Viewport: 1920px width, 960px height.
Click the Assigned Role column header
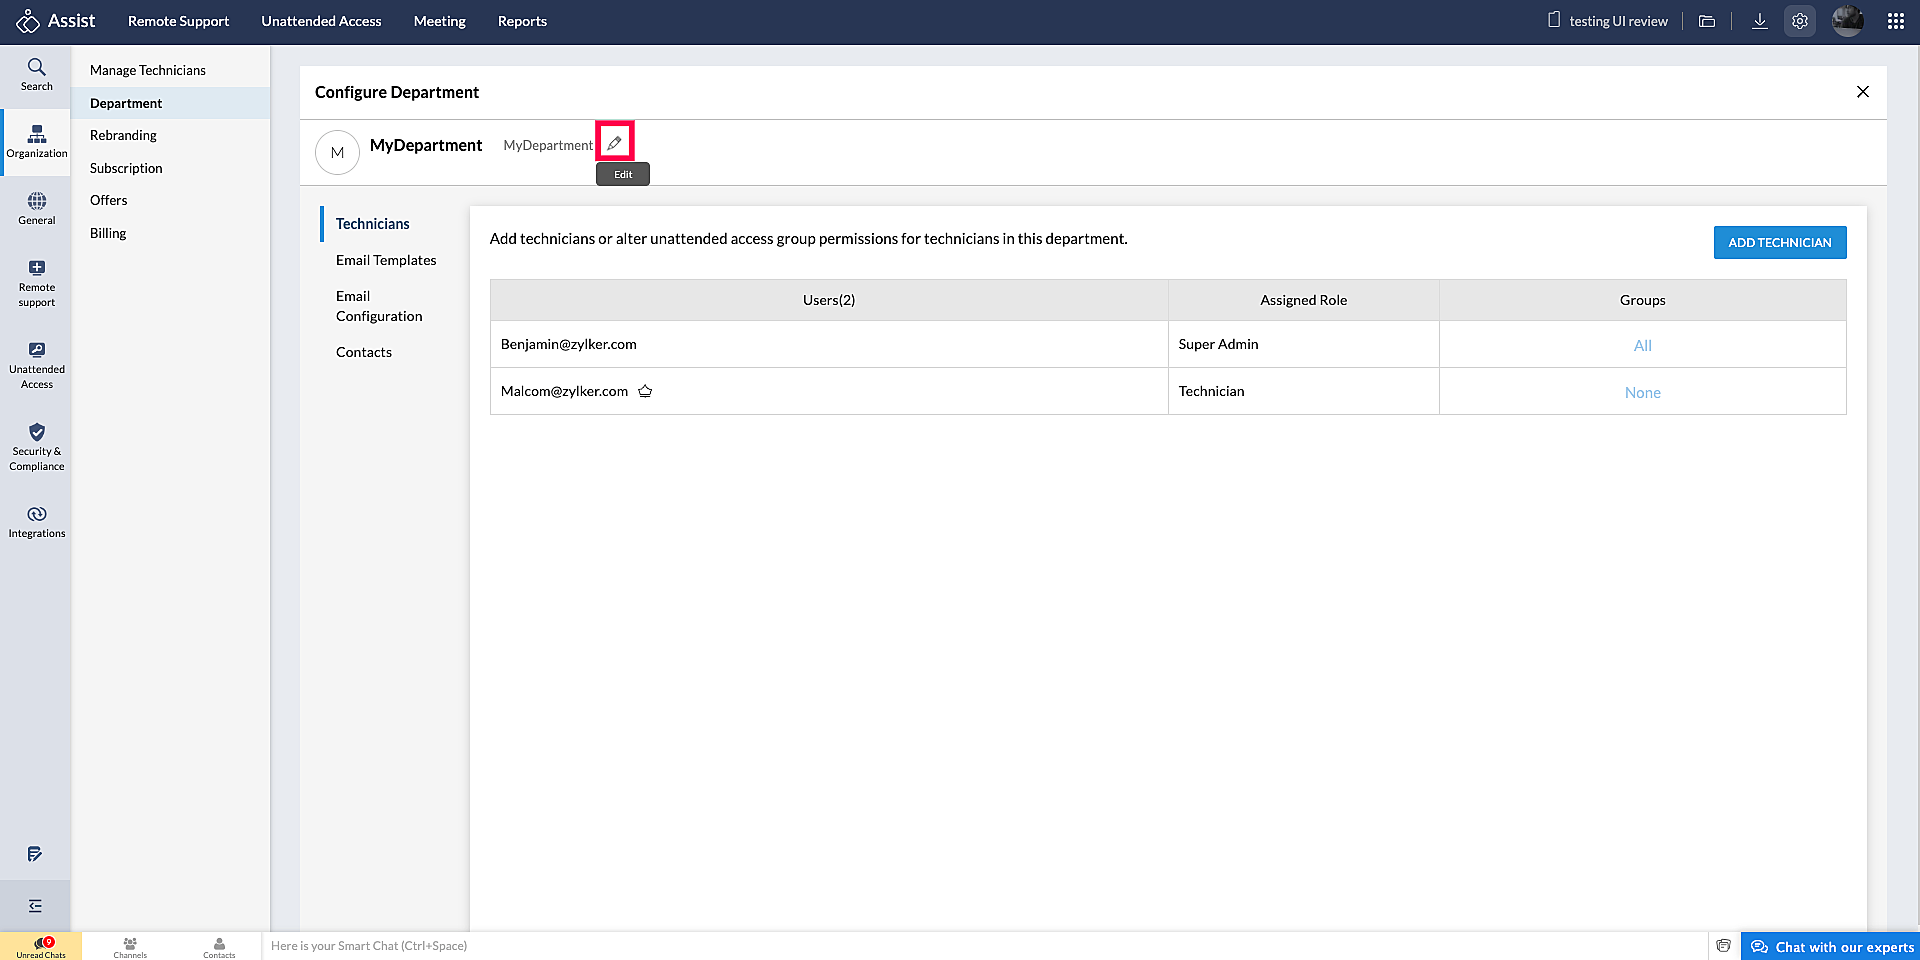pos(1304,300)
